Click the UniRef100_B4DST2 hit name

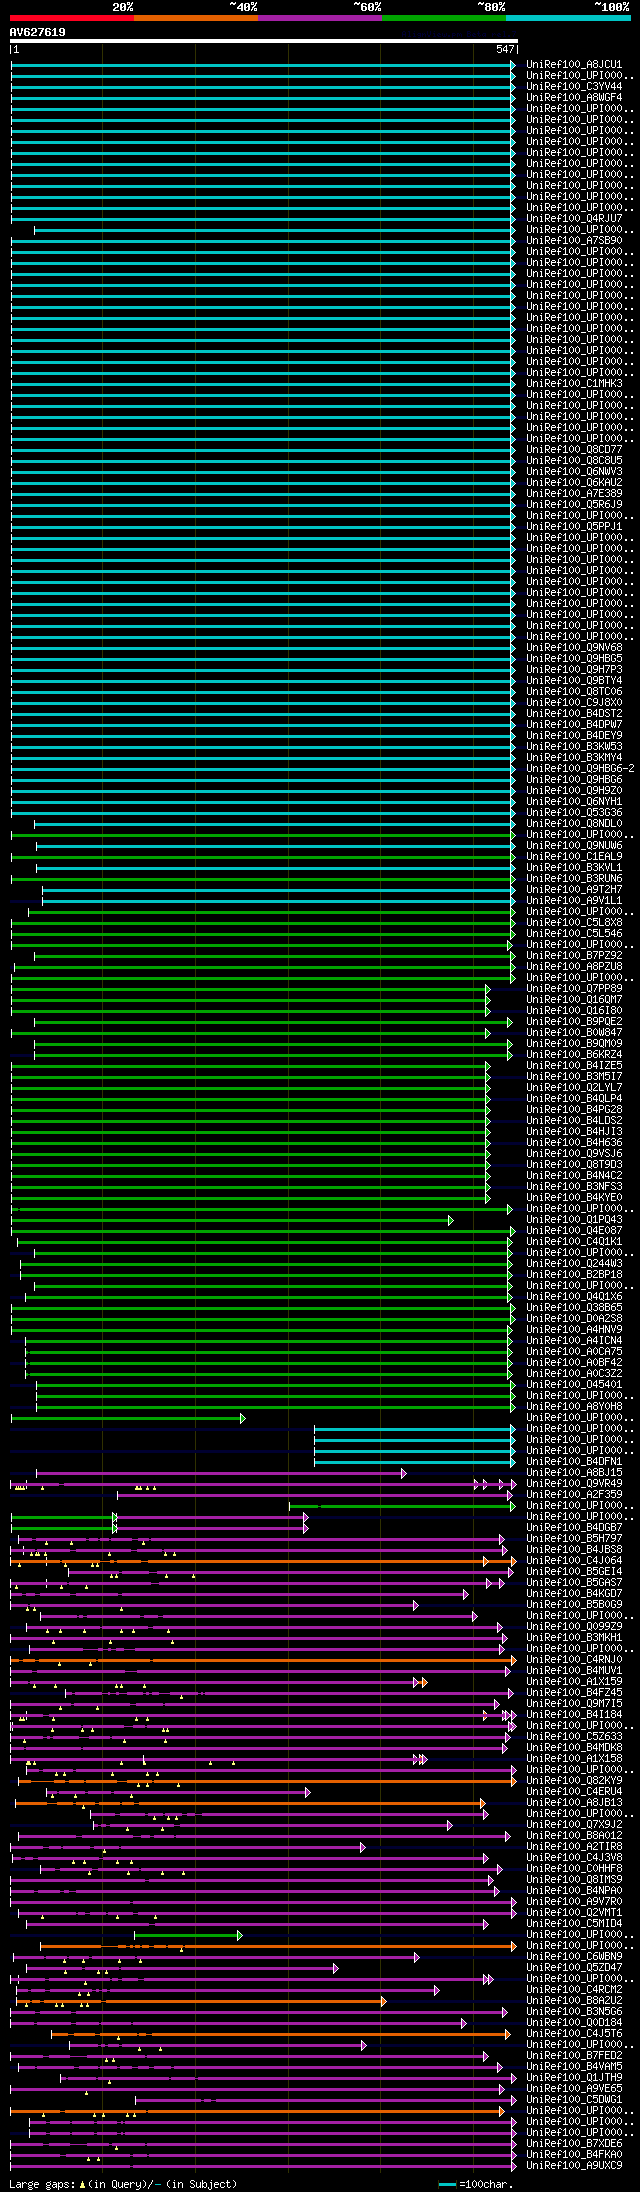[x=574, y=713]
